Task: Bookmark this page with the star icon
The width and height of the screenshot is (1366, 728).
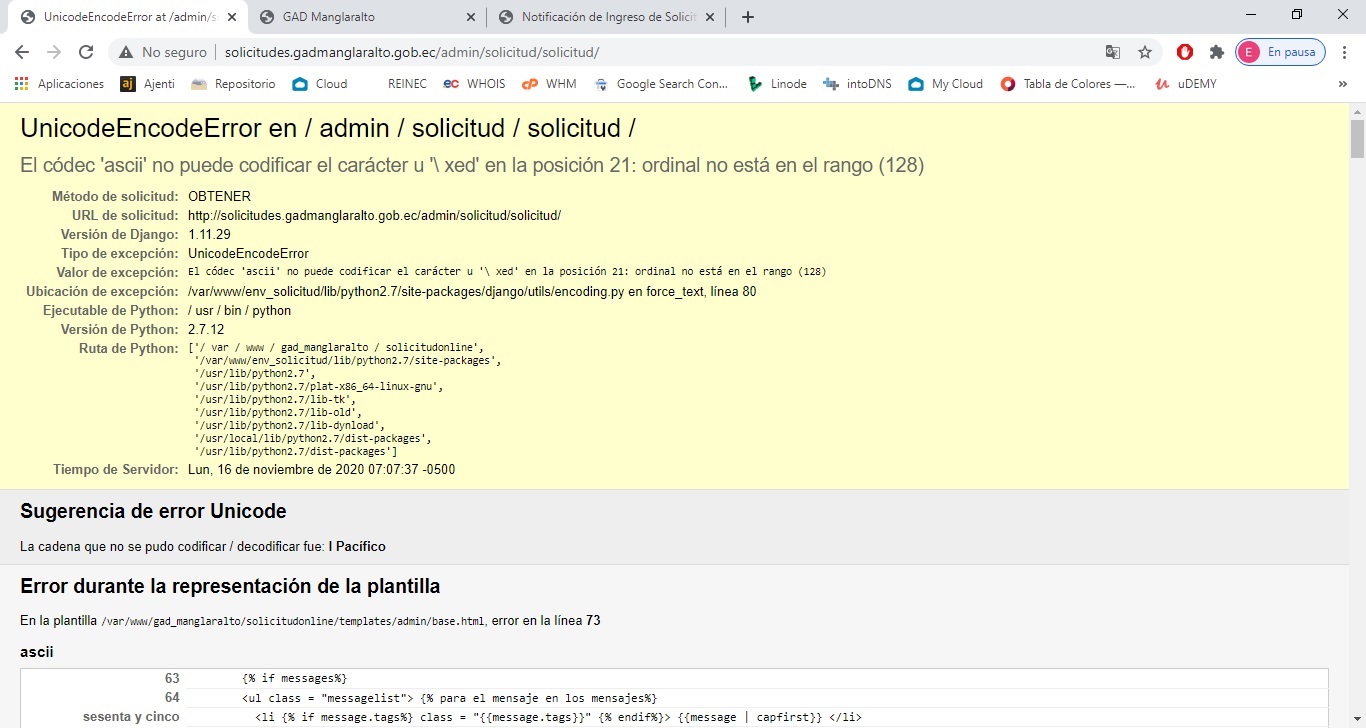Action: point(1145,52)
